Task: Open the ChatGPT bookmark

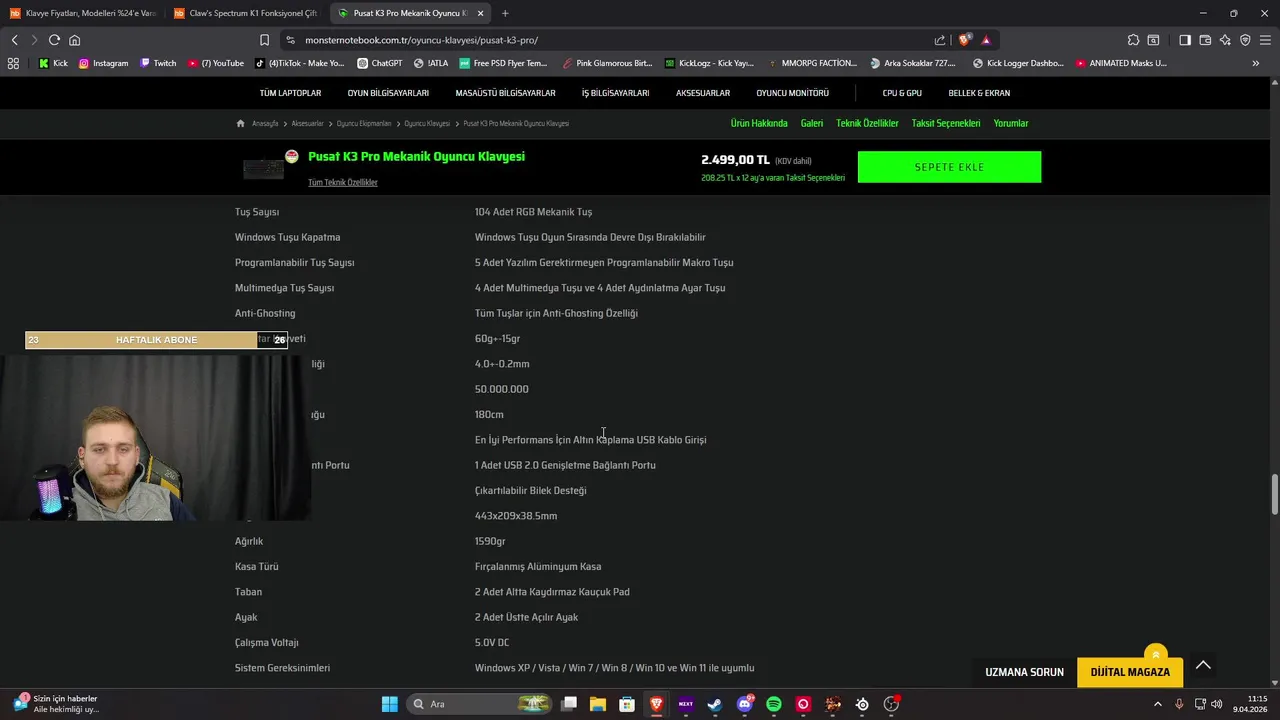Action: (x=379, y=63)
